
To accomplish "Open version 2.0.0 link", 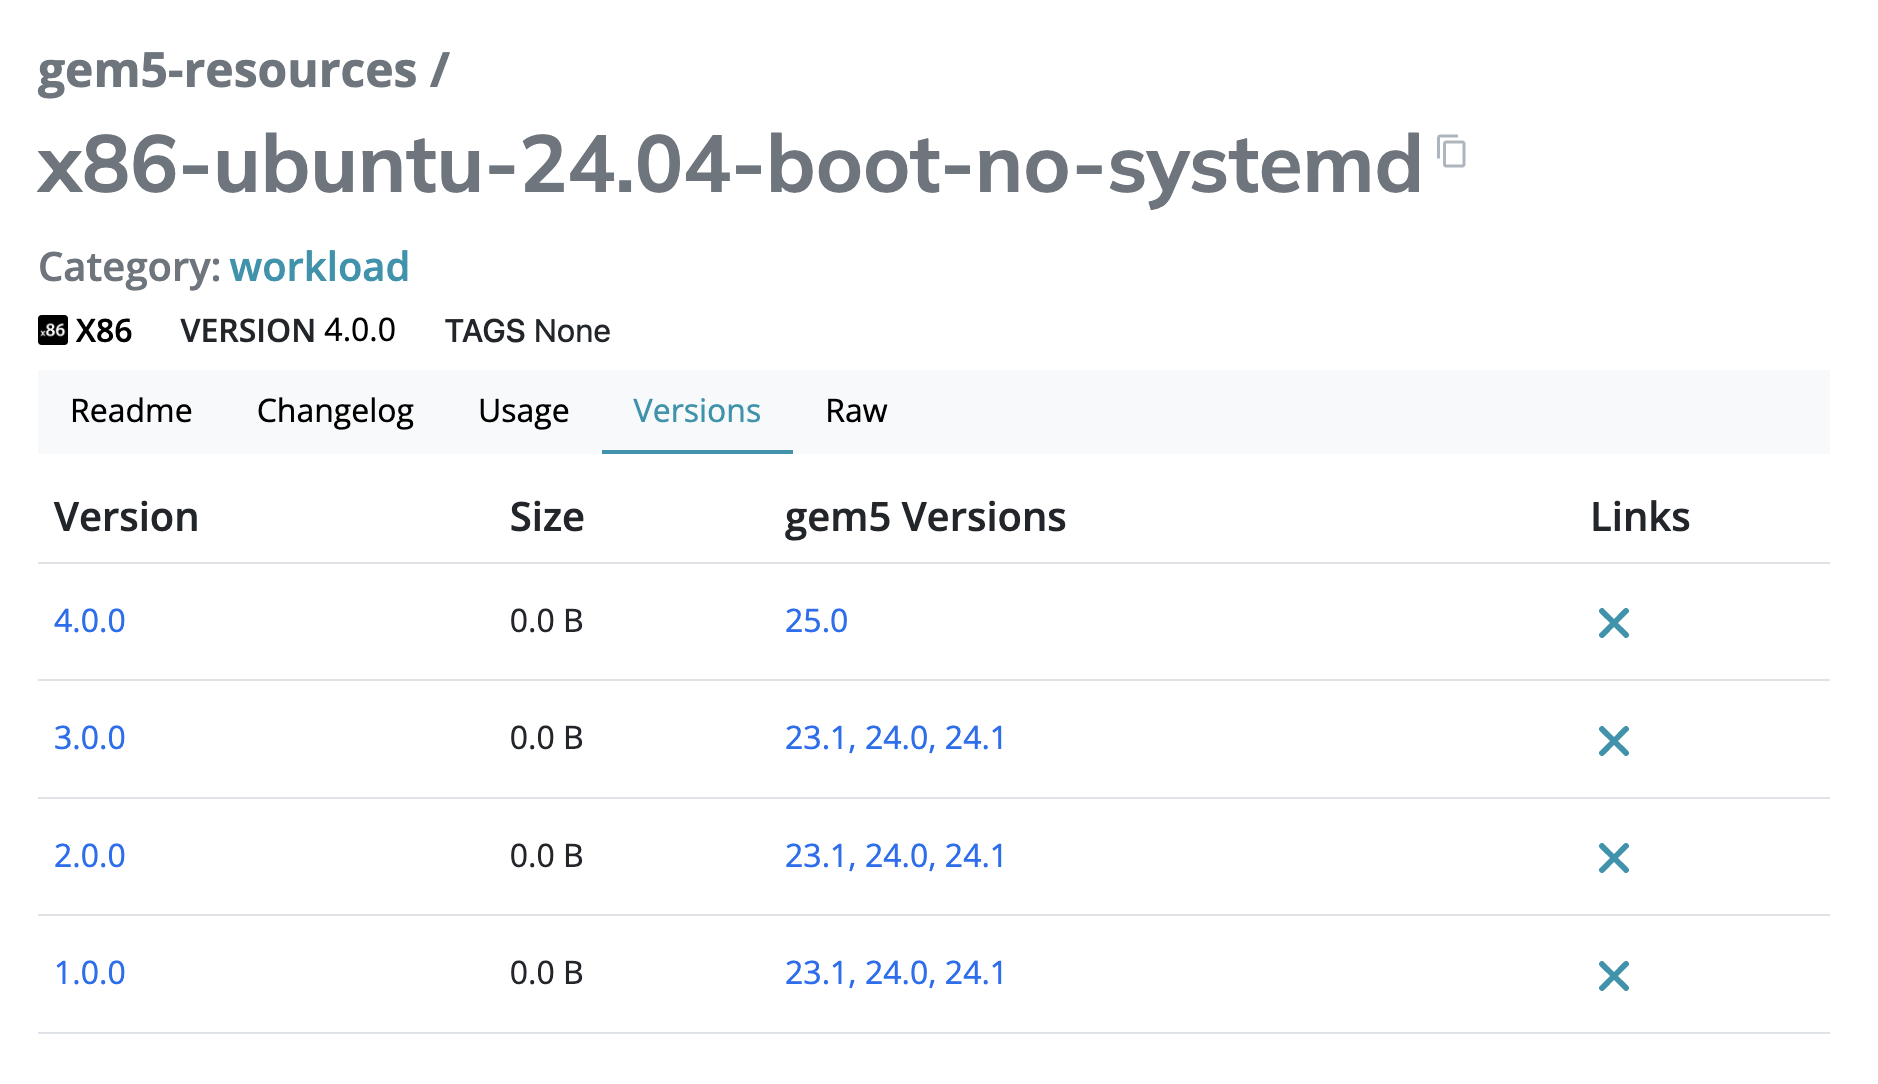I will [x=90, y=856].
